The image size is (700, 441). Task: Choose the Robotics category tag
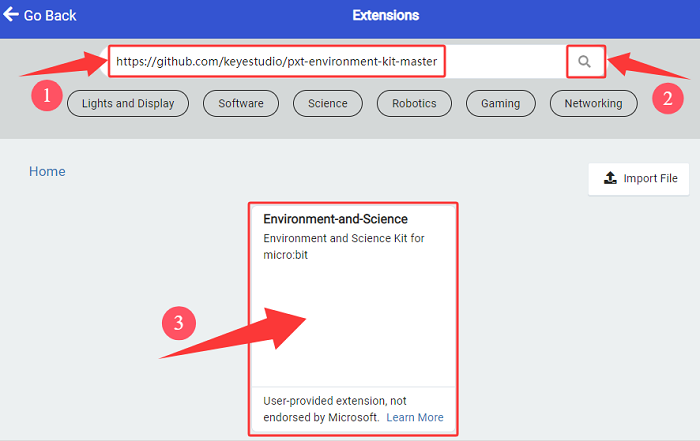(414, 104)
